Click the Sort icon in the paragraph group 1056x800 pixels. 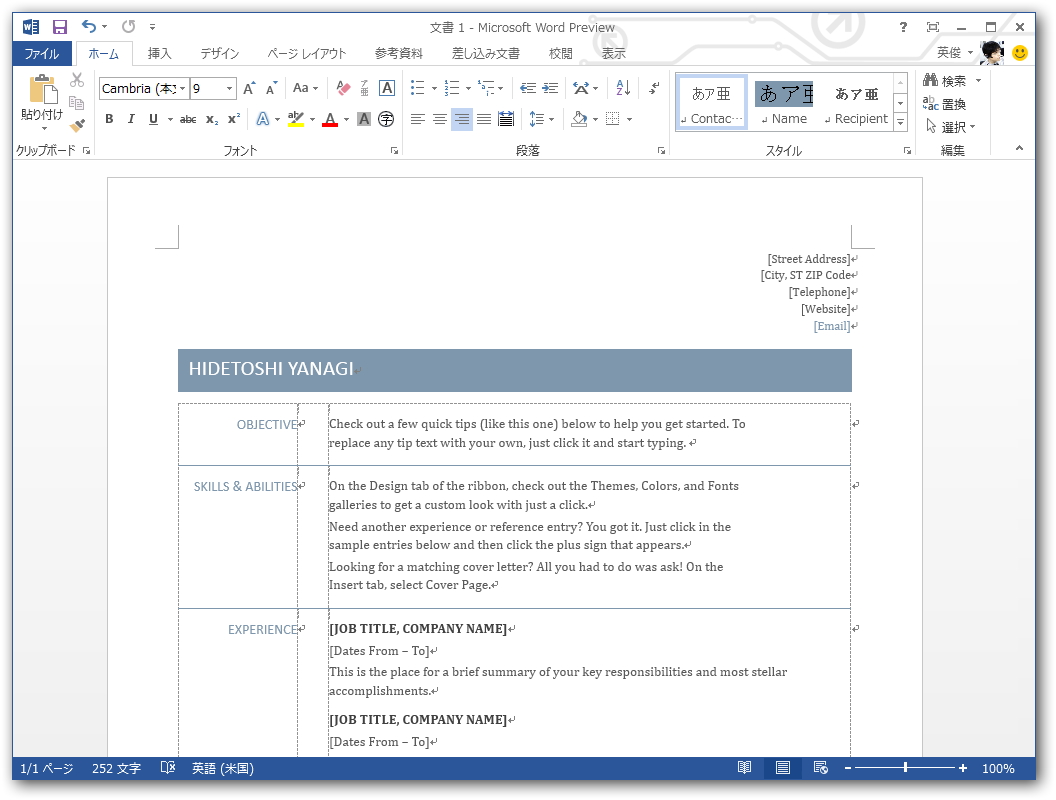[623, 87]
